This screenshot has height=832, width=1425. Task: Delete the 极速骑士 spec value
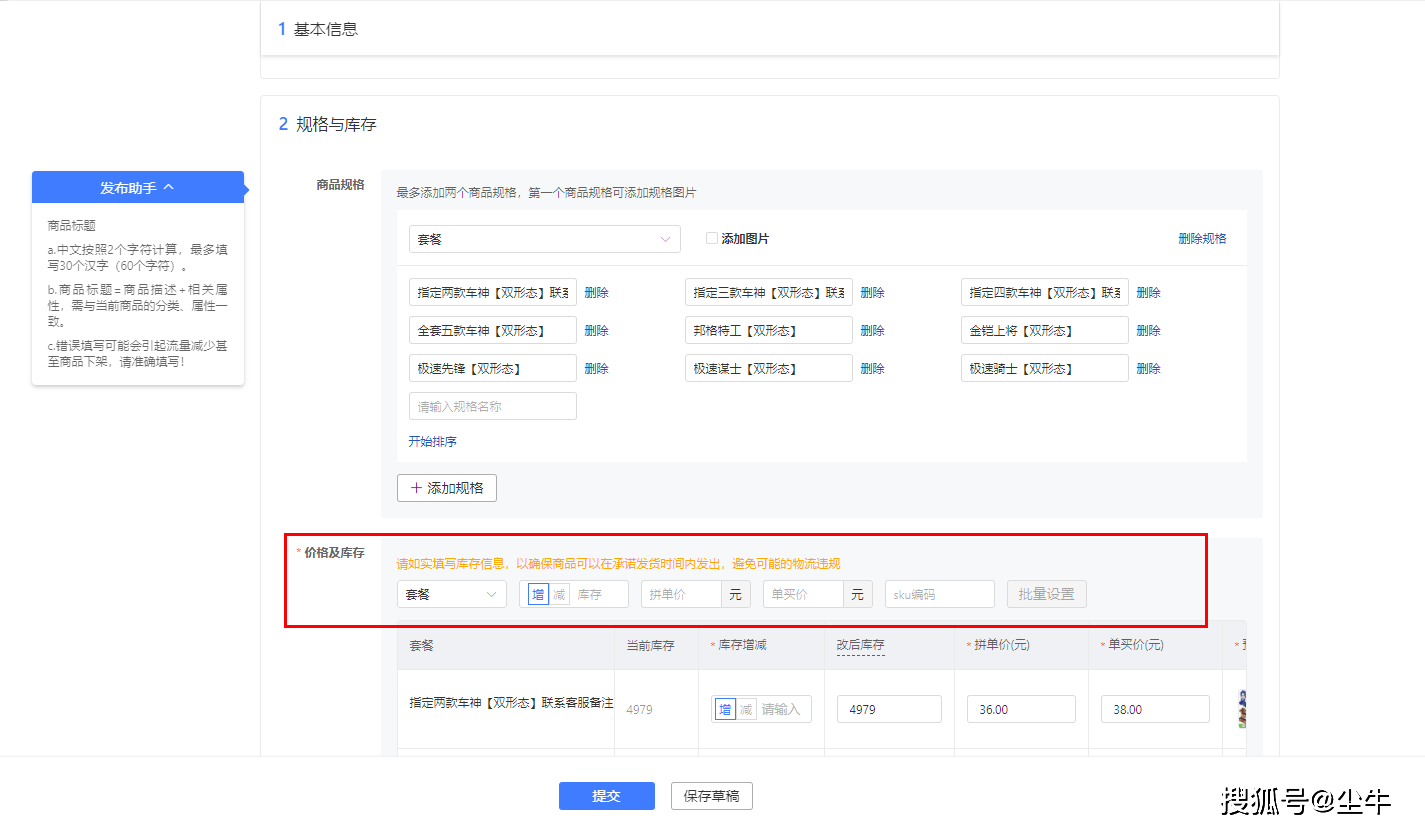click(1148, 369)
